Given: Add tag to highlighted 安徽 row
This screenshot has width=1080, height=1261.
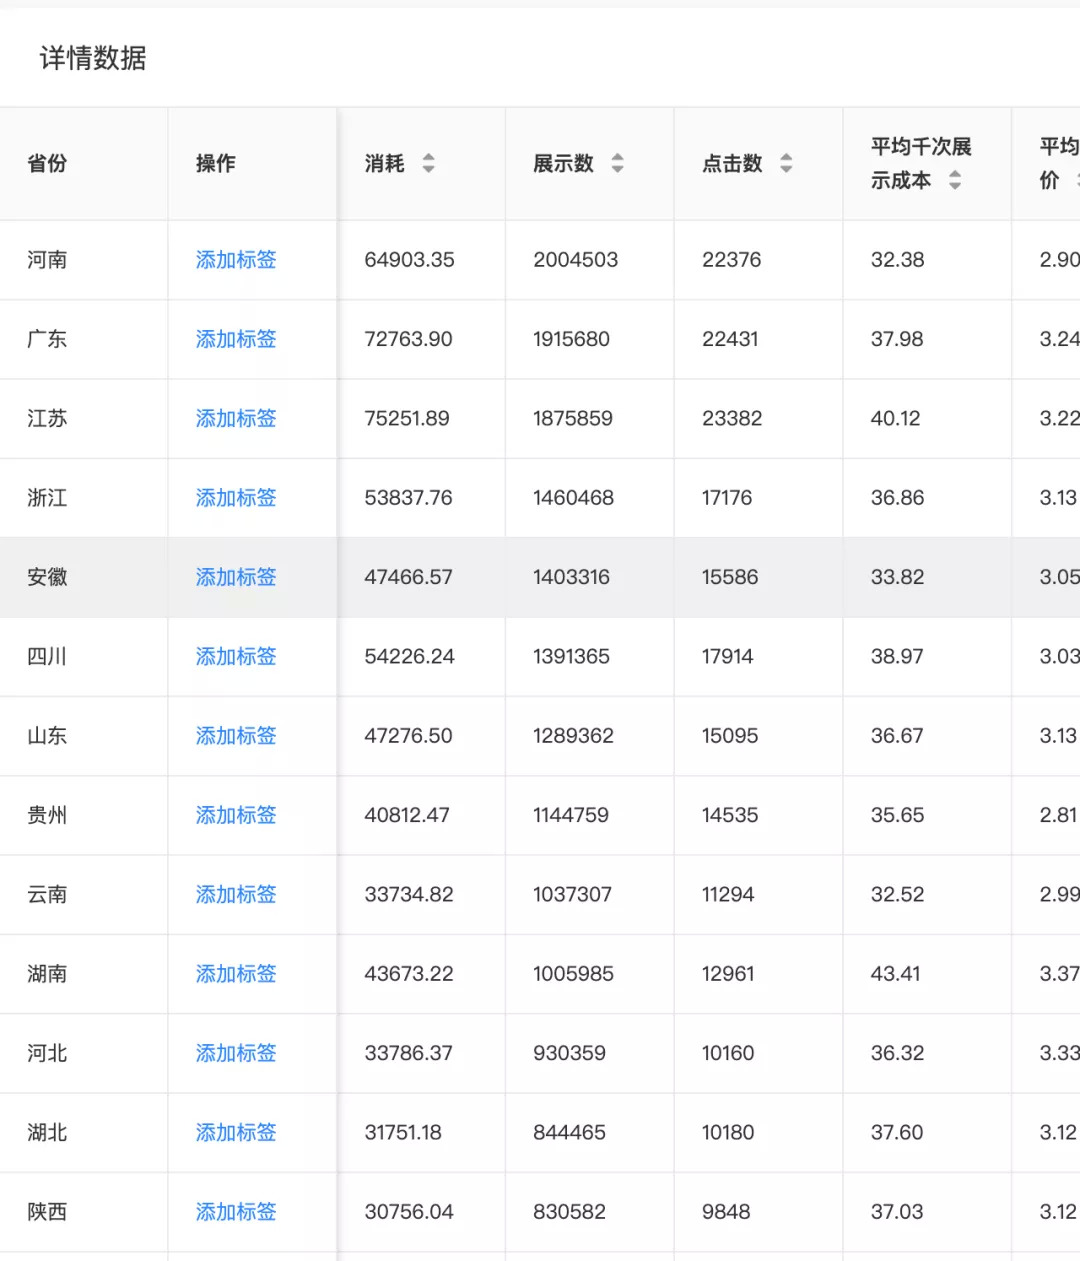Looking at the screenshot, I should tap(236, 577).
